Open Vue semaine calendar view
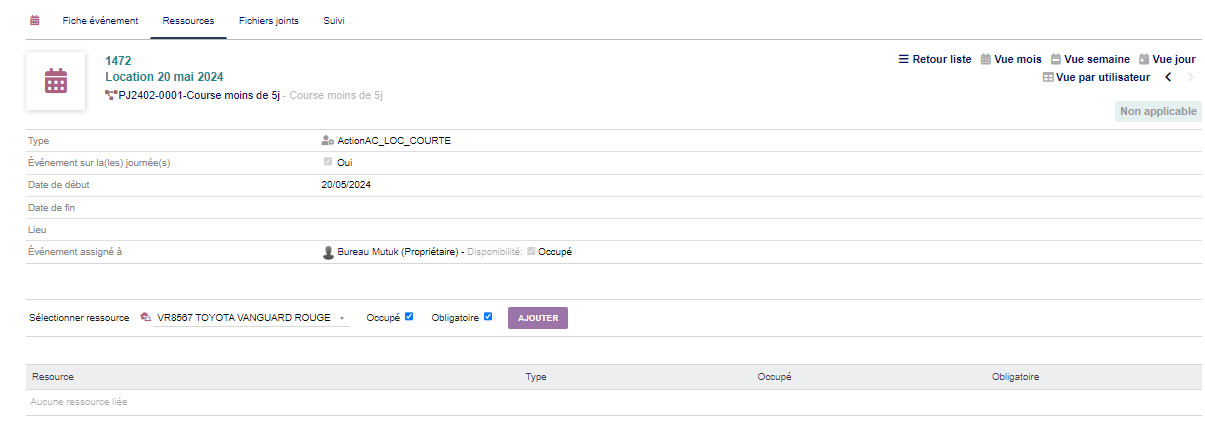 pos(1090,59)
